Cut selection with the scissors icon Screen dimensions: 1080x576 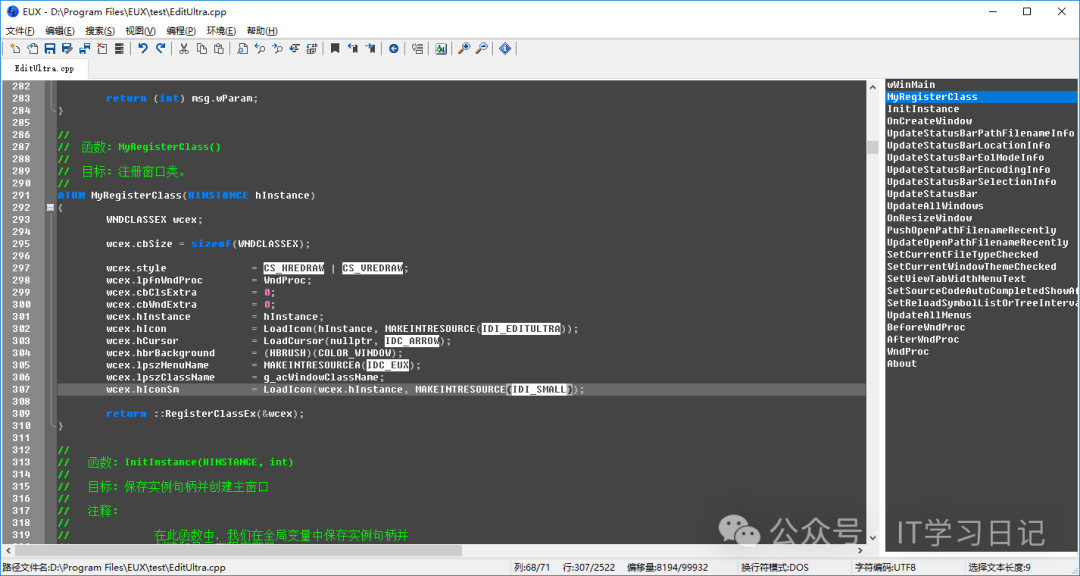[x=184, y=48]
